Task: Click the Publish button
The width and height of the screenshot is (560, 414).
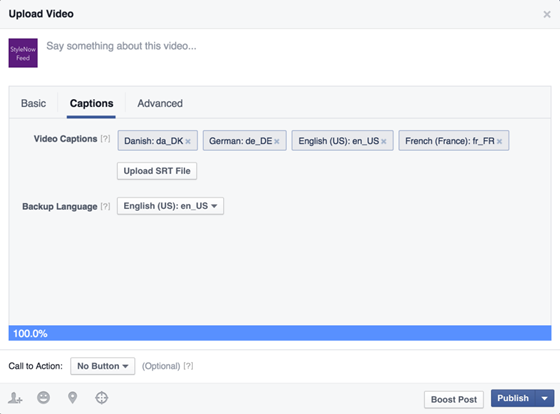Action: click(x=513, y=398)
